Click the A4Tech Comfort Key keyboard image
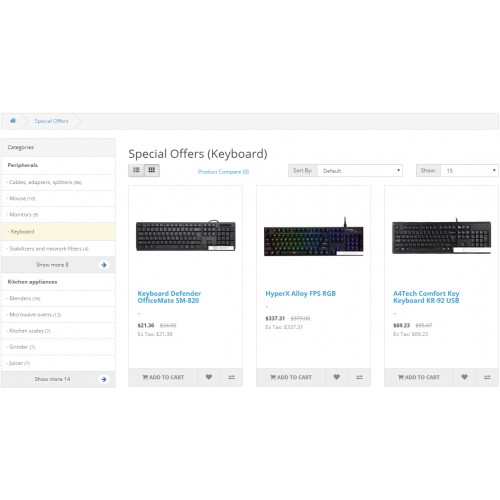The image size is (500, 500). [441, 236]
